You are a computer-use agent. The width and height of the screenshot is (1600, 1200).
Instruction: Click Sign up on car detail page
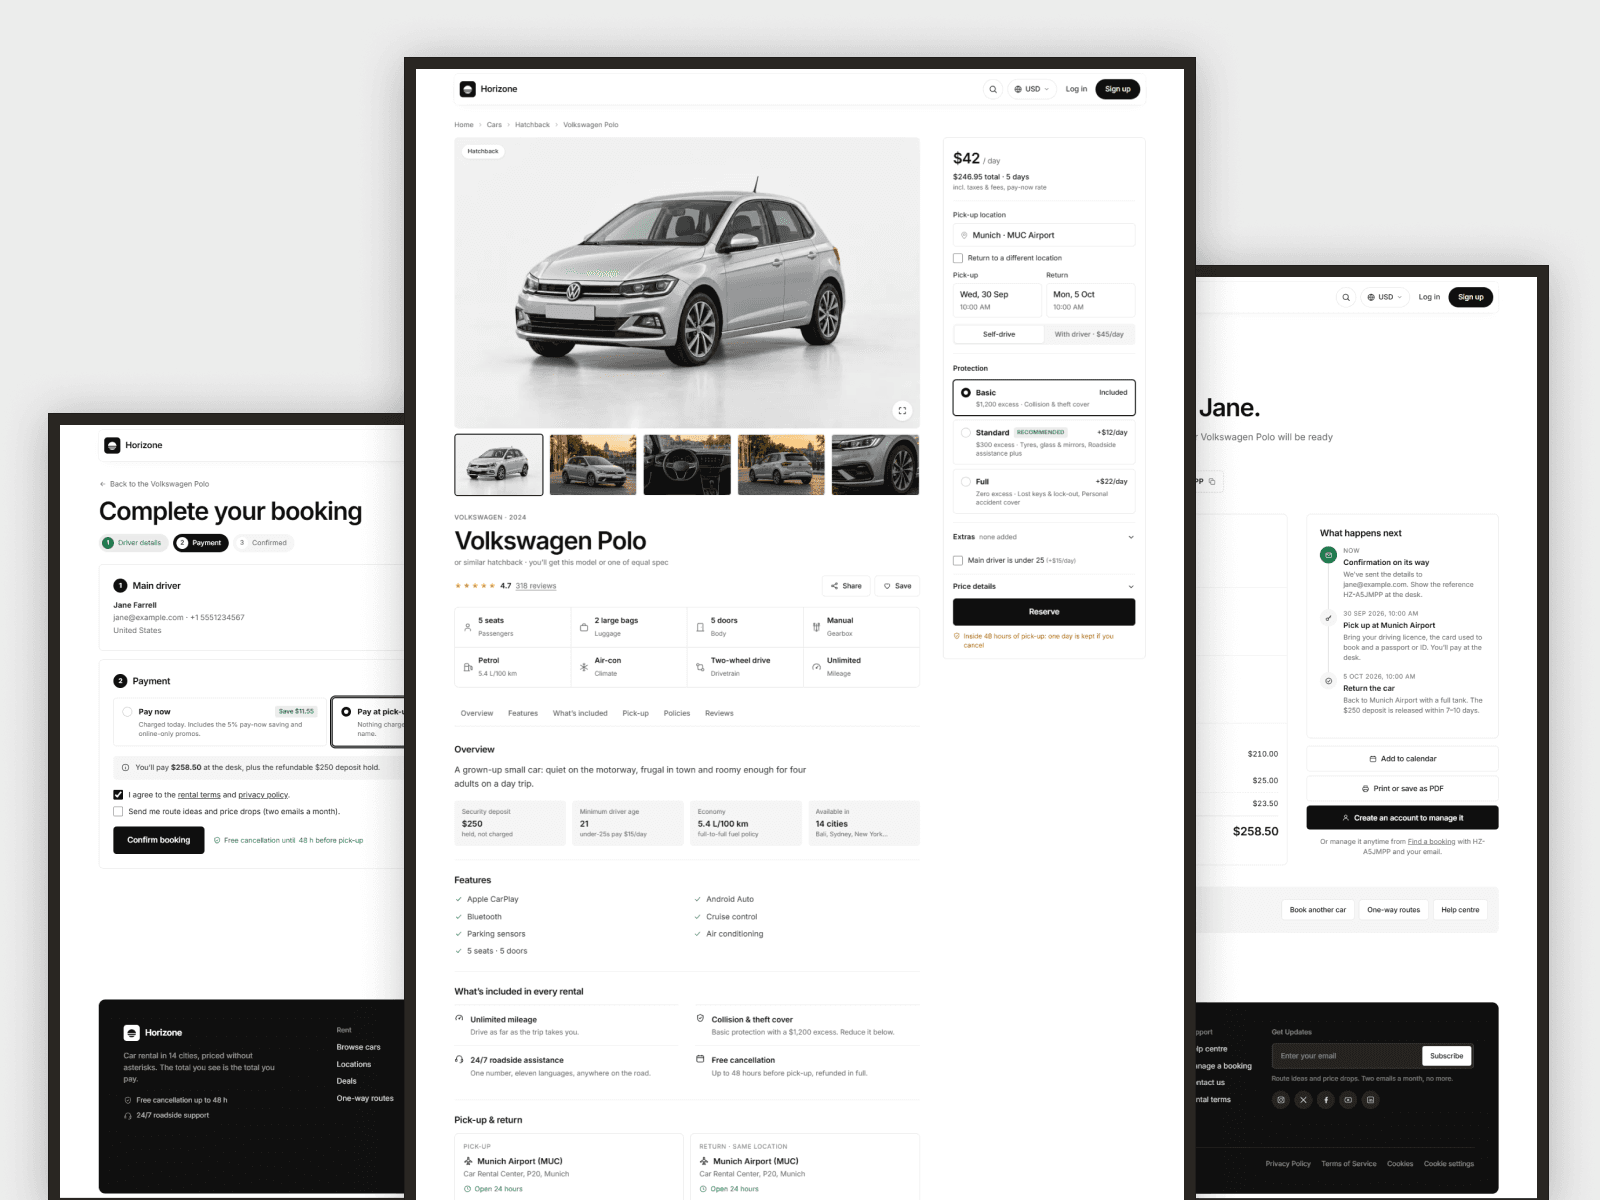[1118, 89]
